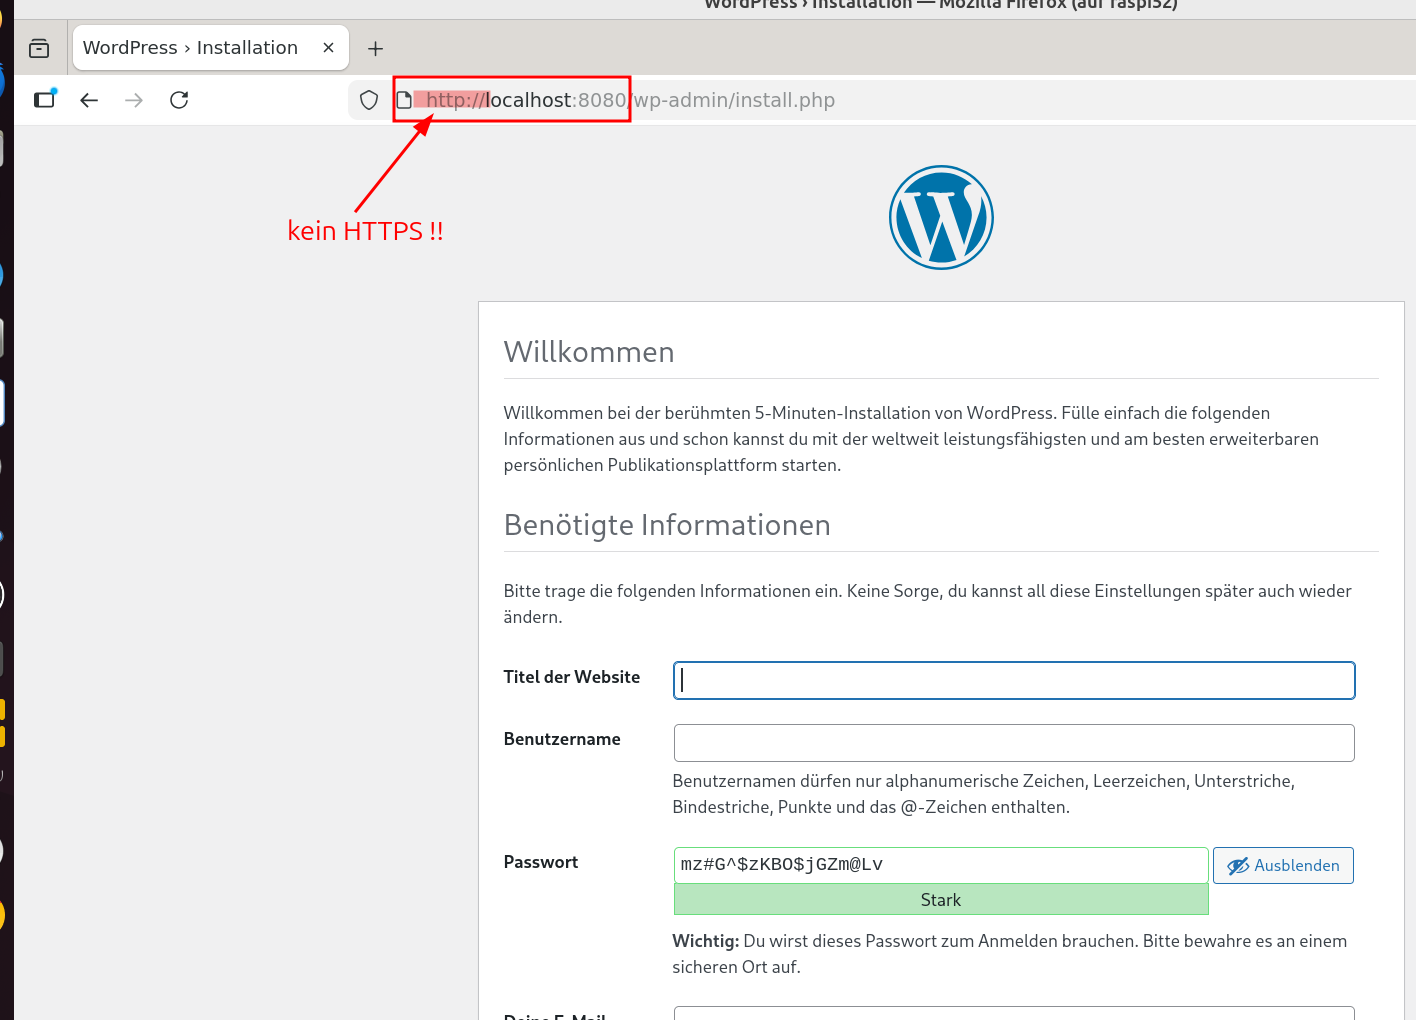The width and height of the screenshot is (1416, 1020).
Task: Toggle the Firefox sidebar button
Action: (x=45, y=99)
